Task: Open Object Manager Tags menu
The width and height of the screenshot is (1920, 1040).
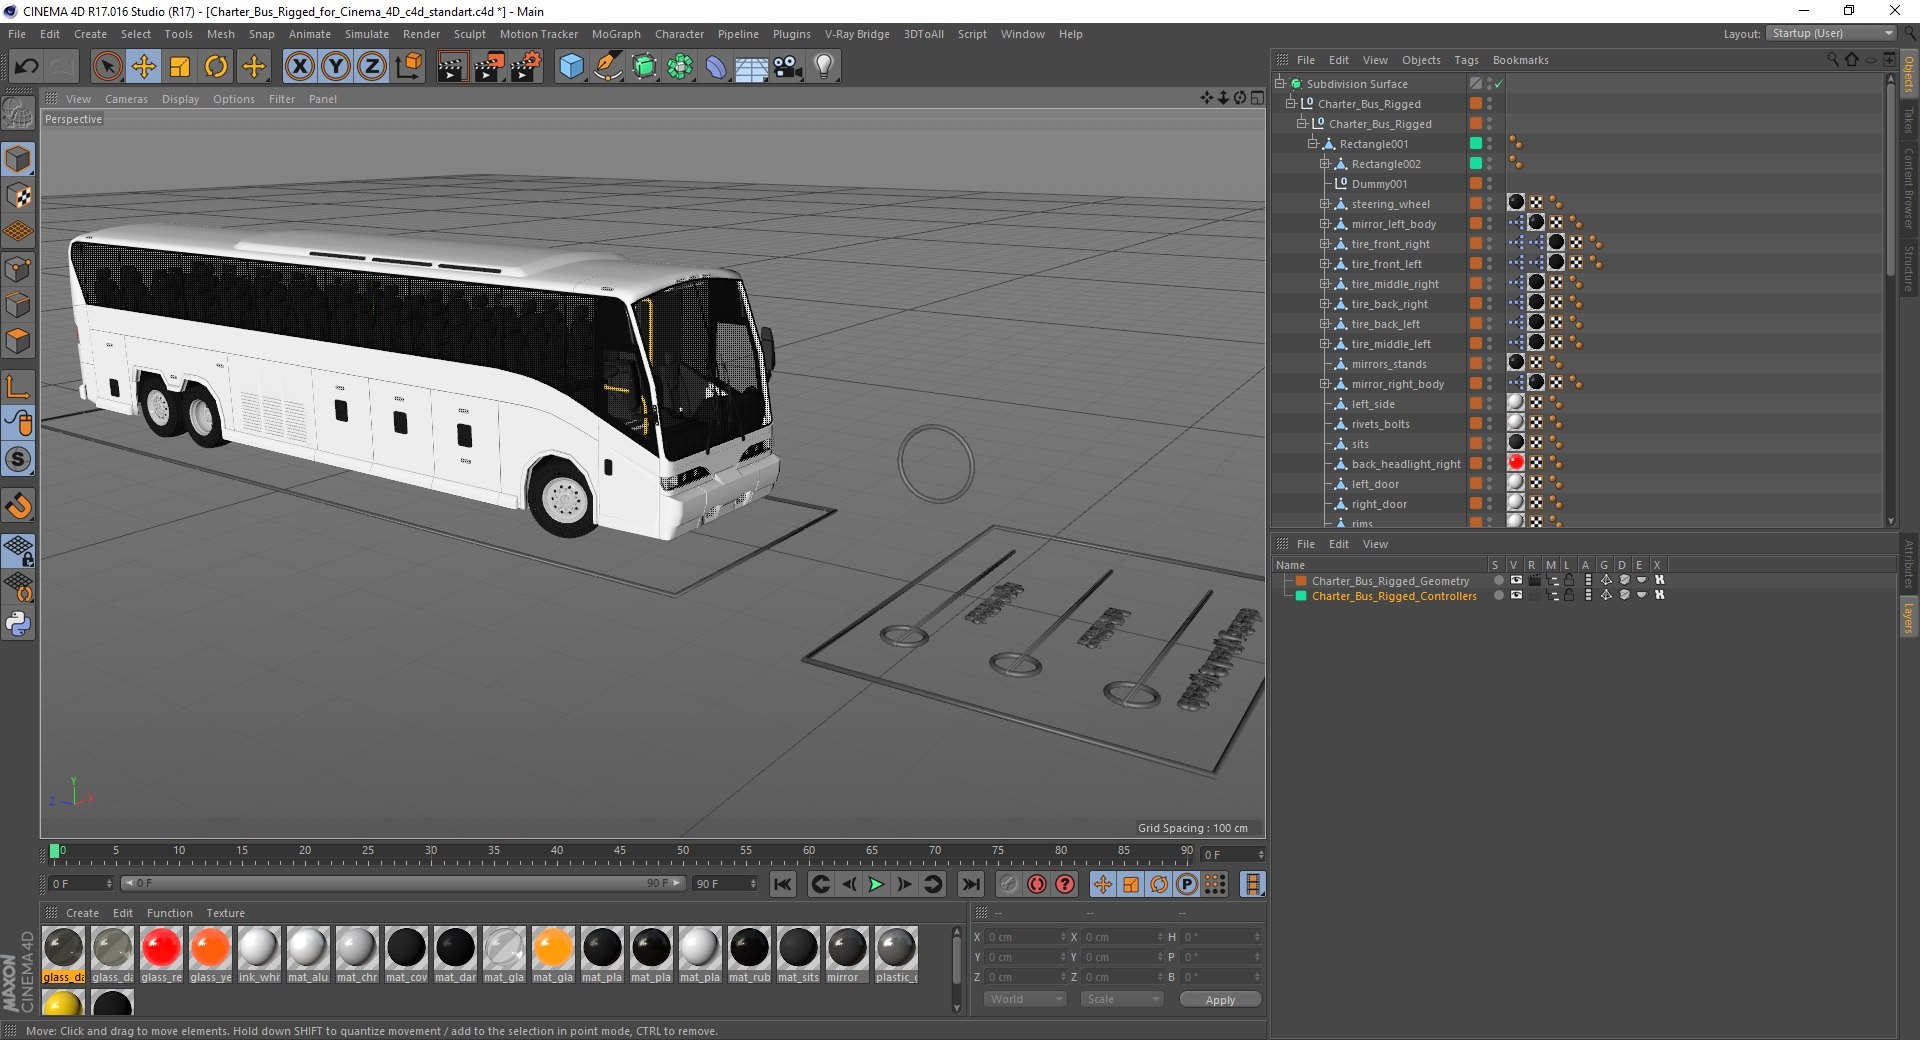Action: click(x=1466, y=60)
